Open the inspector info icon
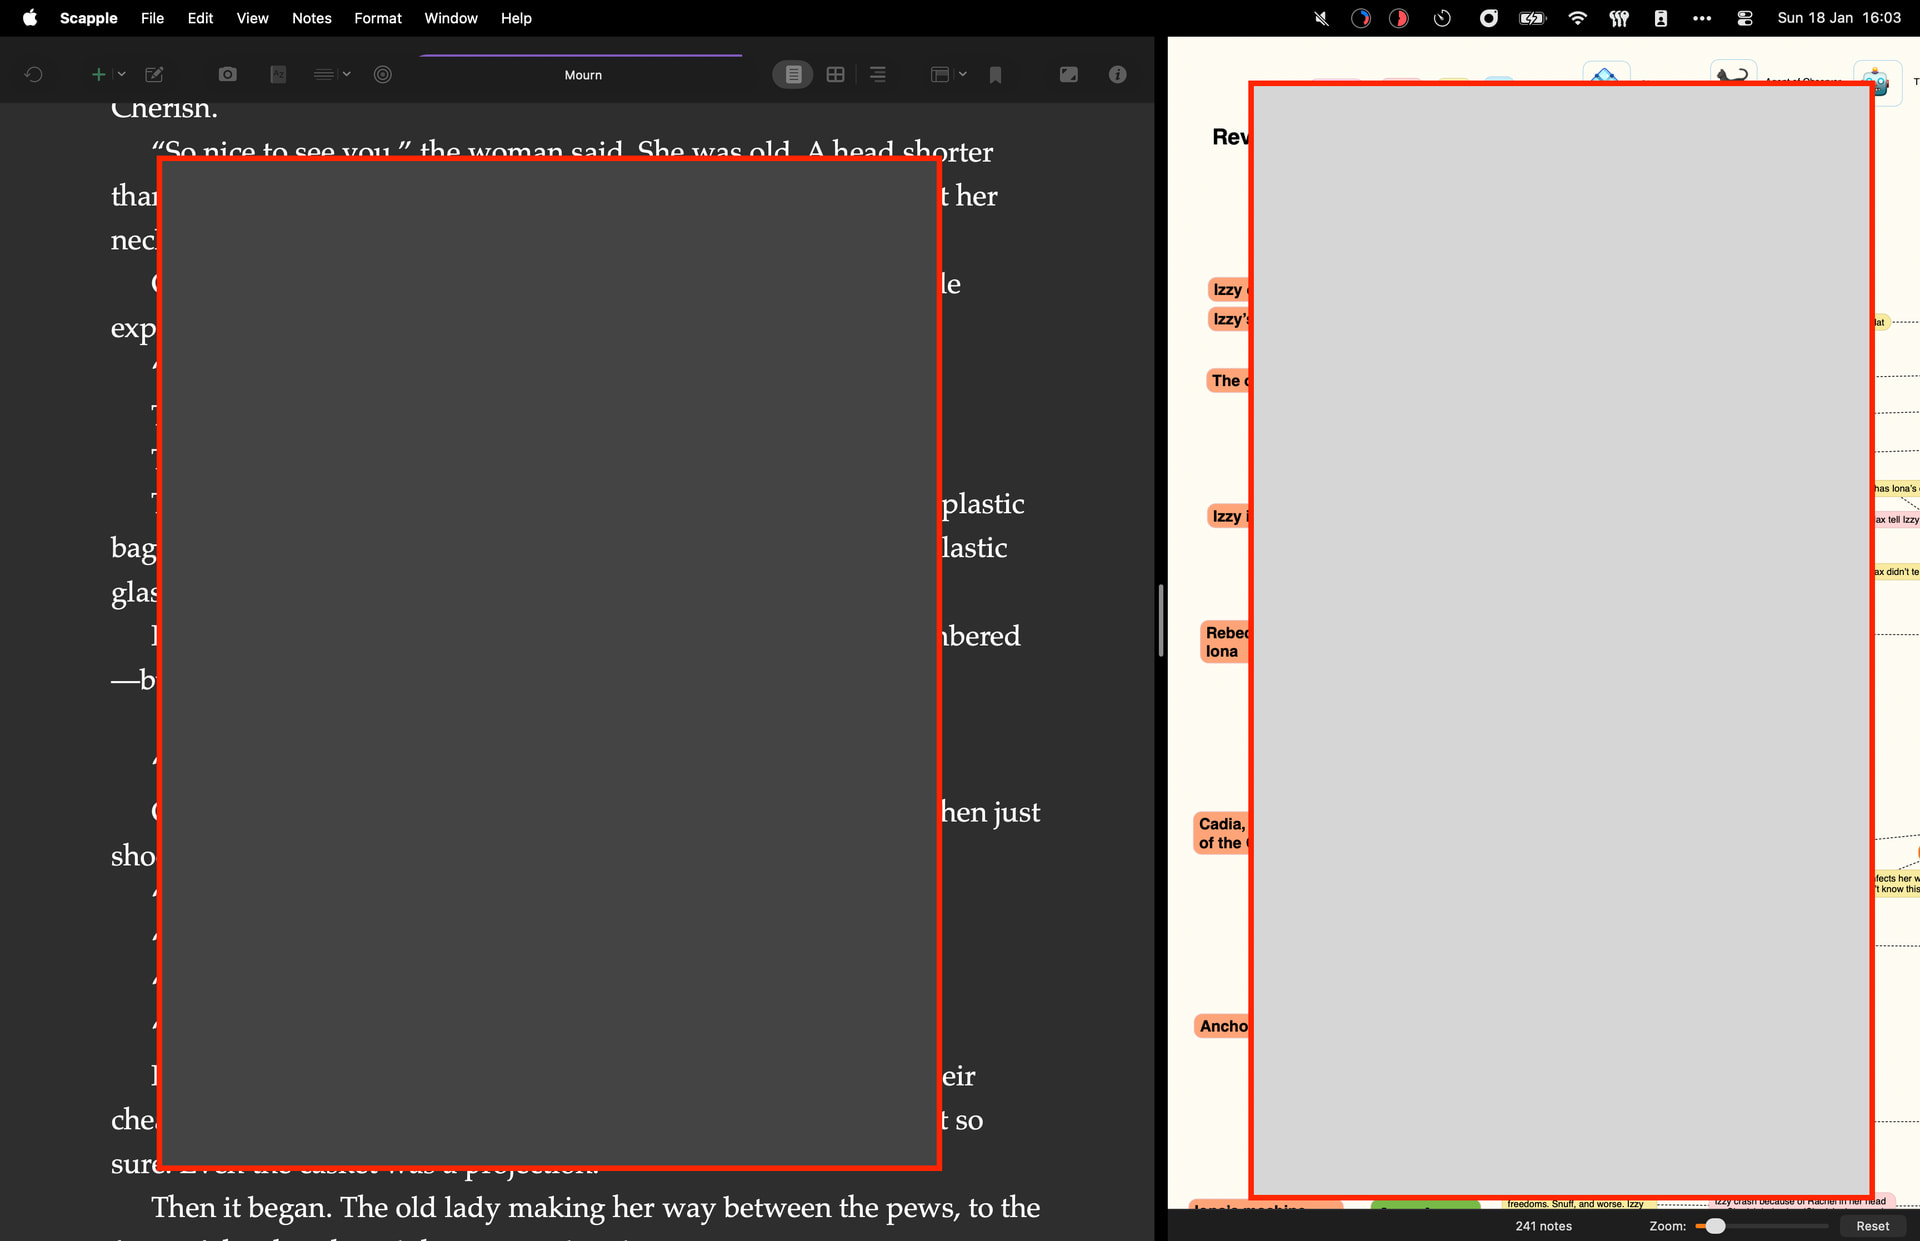Viewport: 1920px width, 1241px height. point(1117,75)
